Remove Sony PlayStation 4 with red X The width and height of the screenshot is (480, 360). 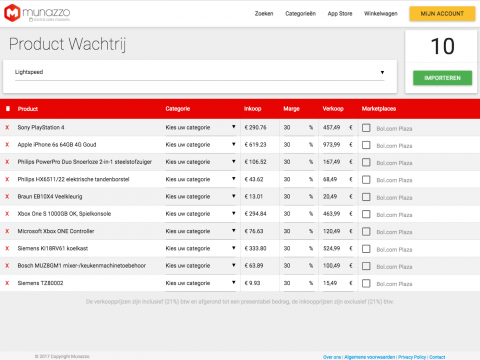7,127
